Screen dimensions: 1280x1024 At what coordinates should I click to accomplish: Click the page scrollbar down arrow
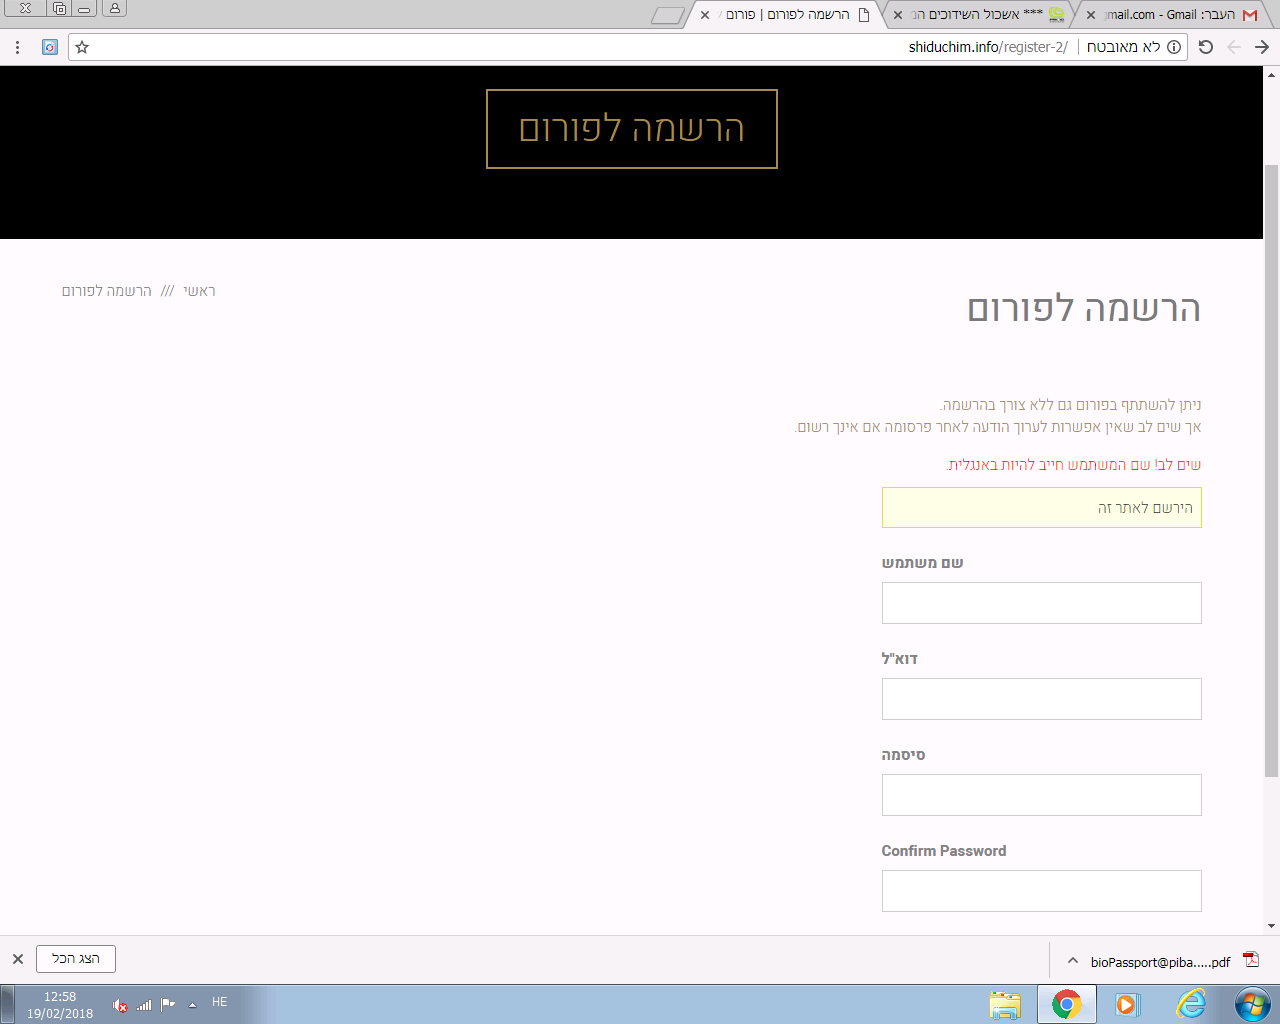tap(1272, 927)
